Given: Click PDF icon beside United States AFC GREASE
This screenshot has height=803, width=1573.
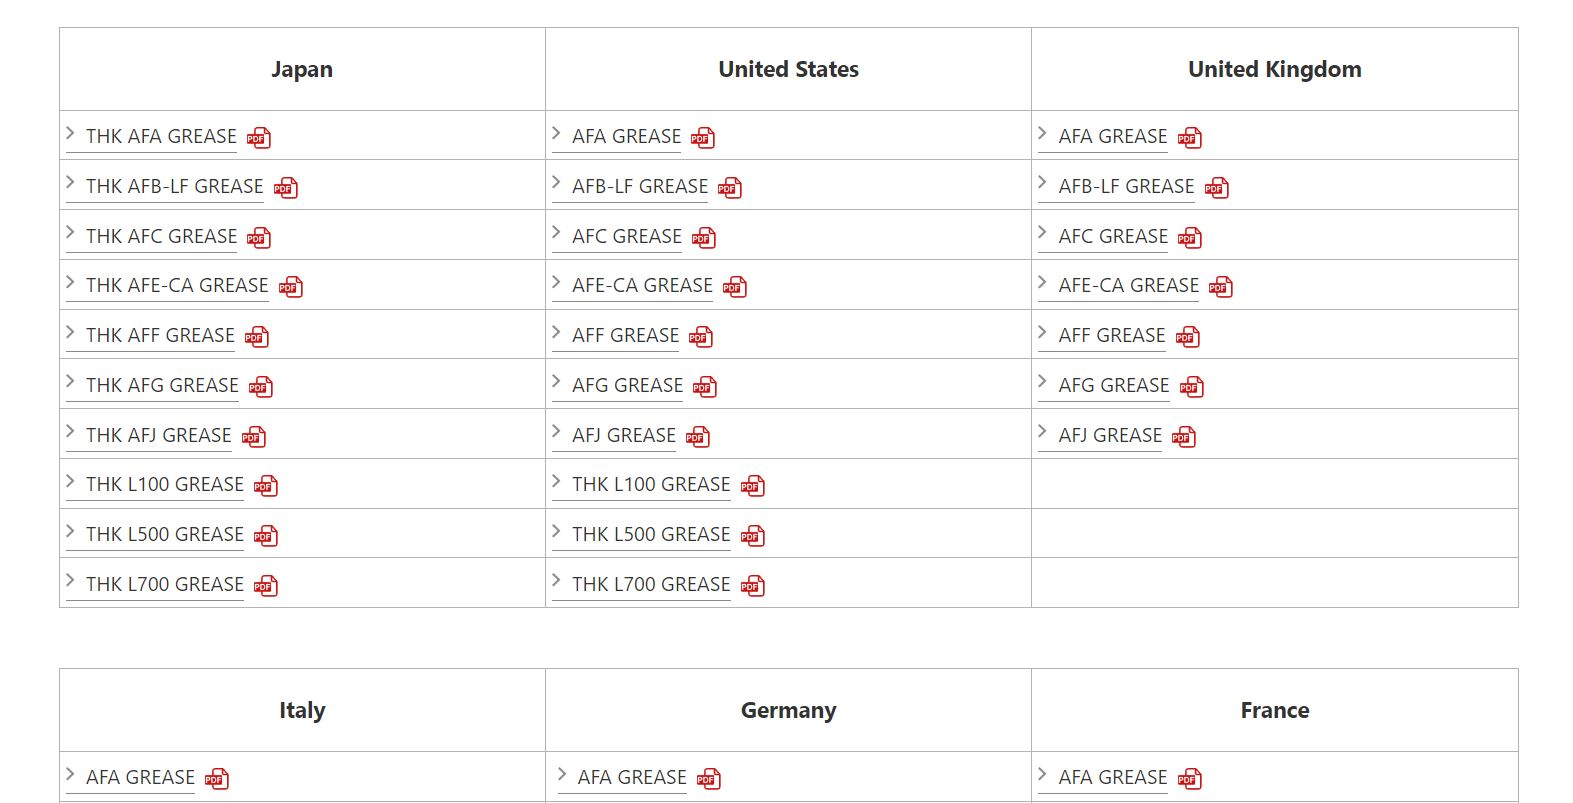Looking at the screenshot, I should (704, 238).
